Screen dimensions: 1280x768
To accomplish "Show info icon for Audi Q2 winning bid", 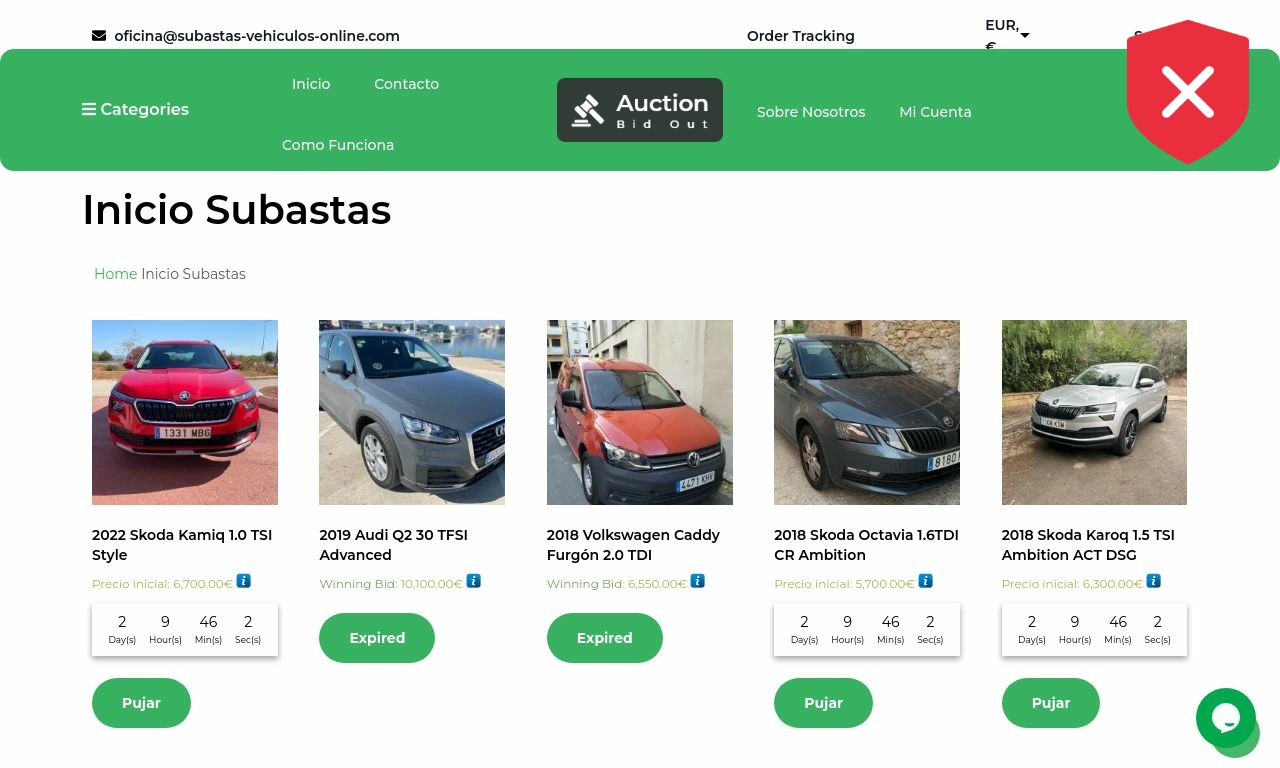I will click(474, 581).
